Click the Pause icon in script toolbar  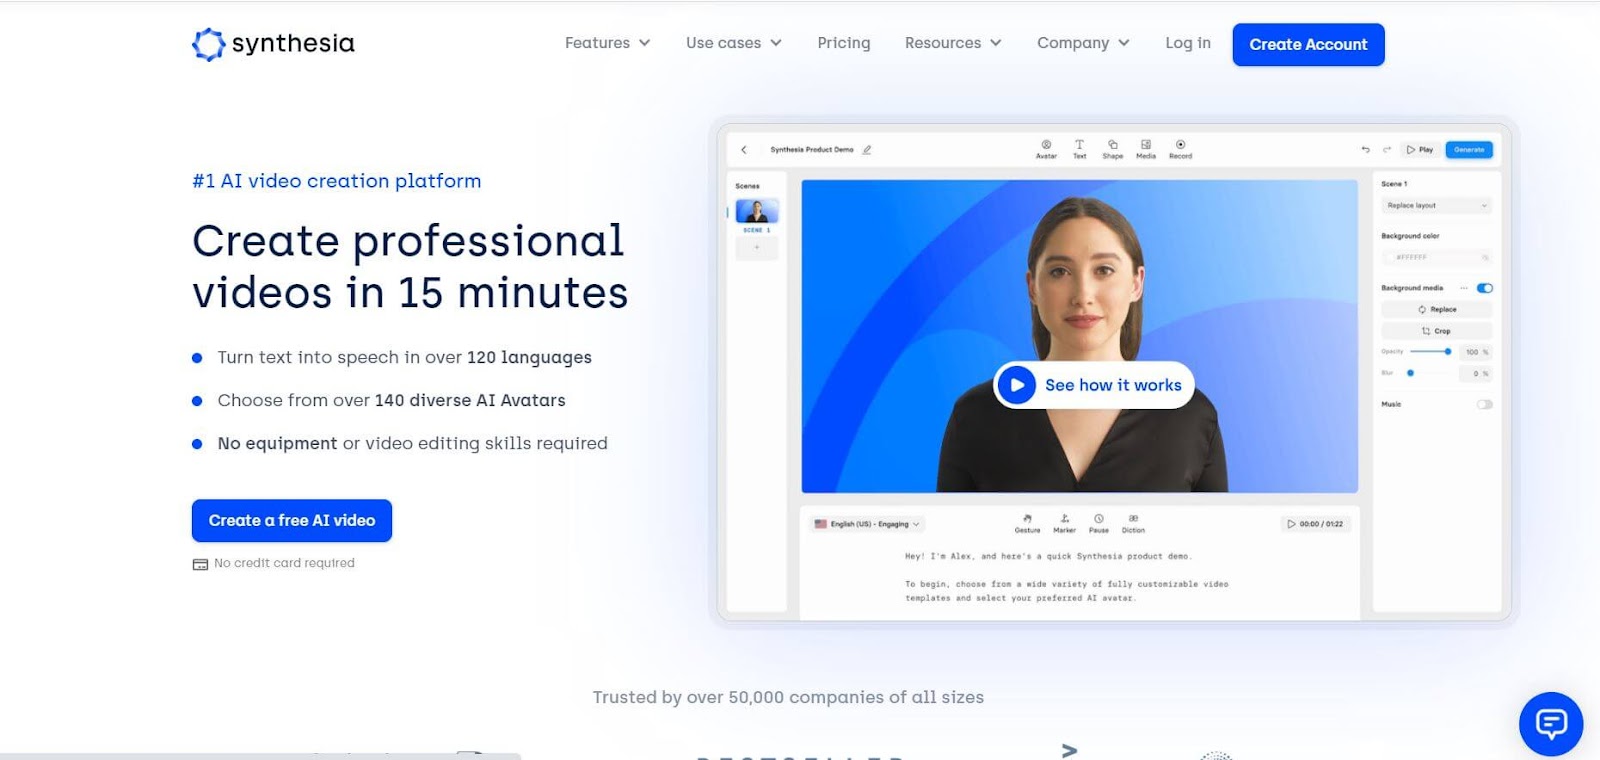pos(1098,523)
